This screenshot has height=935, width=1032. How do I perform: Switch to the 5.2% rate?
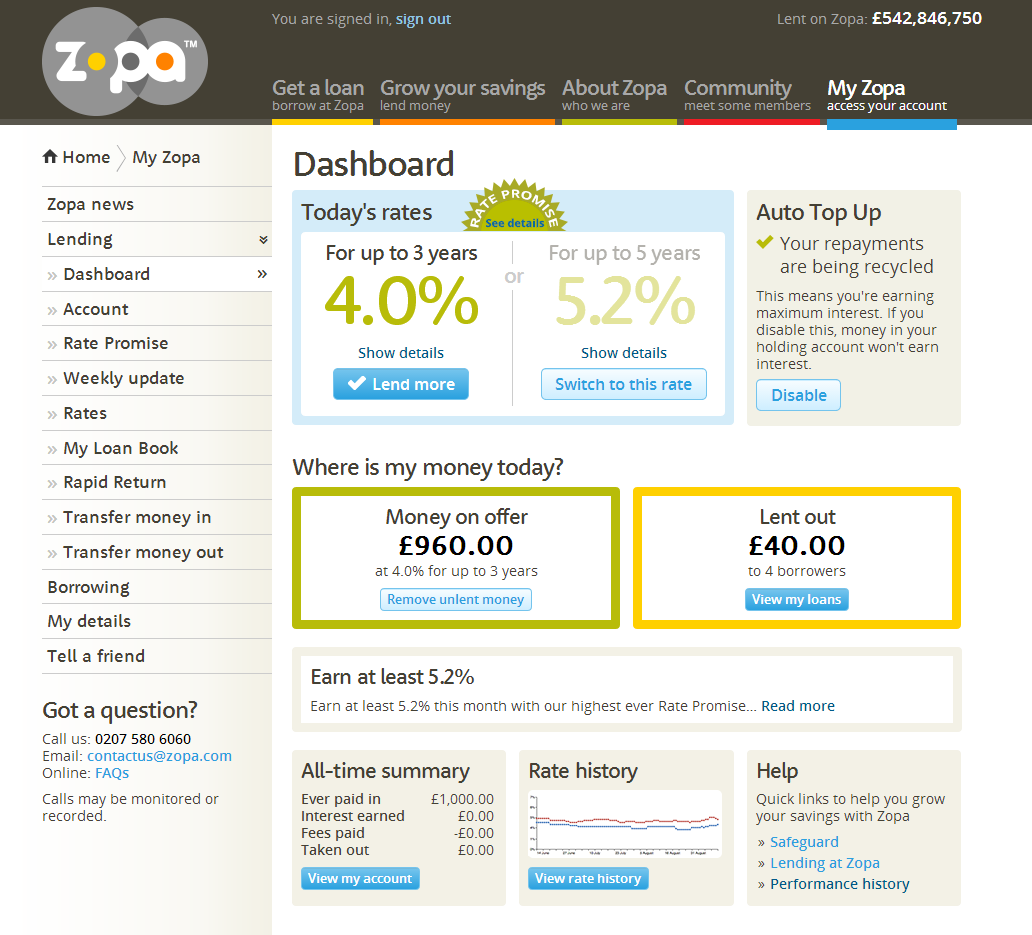coord(623,383)
